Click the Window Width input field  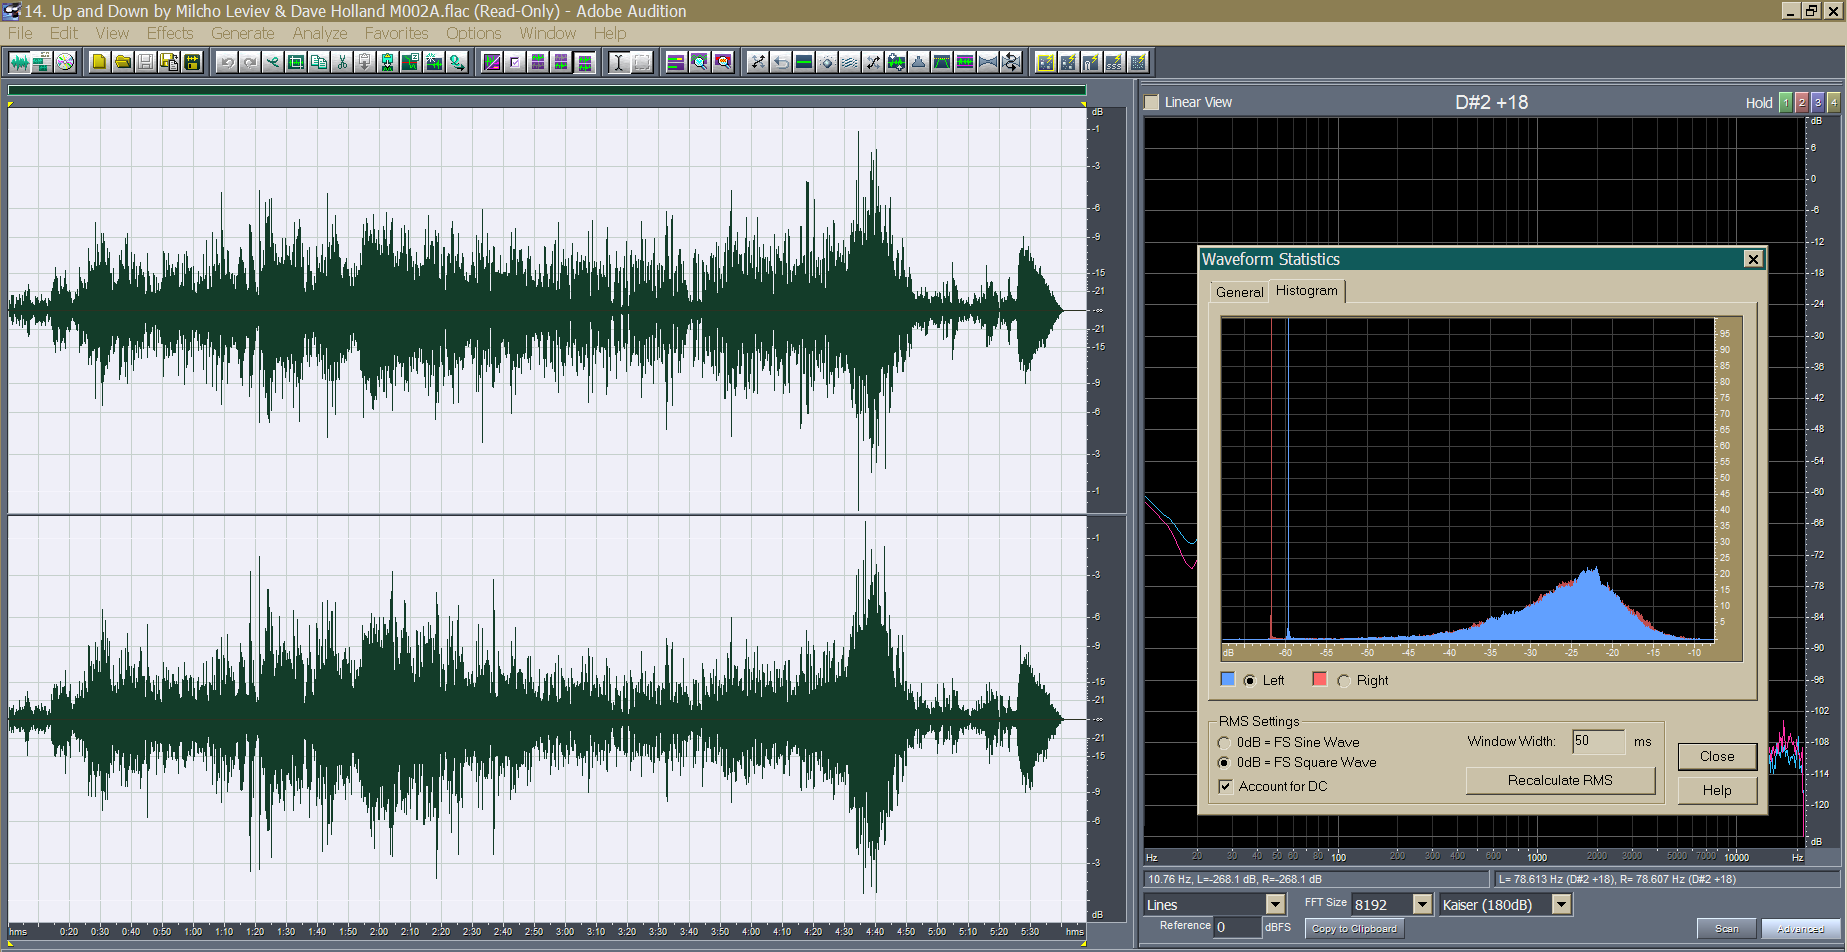click(1598, 742)
